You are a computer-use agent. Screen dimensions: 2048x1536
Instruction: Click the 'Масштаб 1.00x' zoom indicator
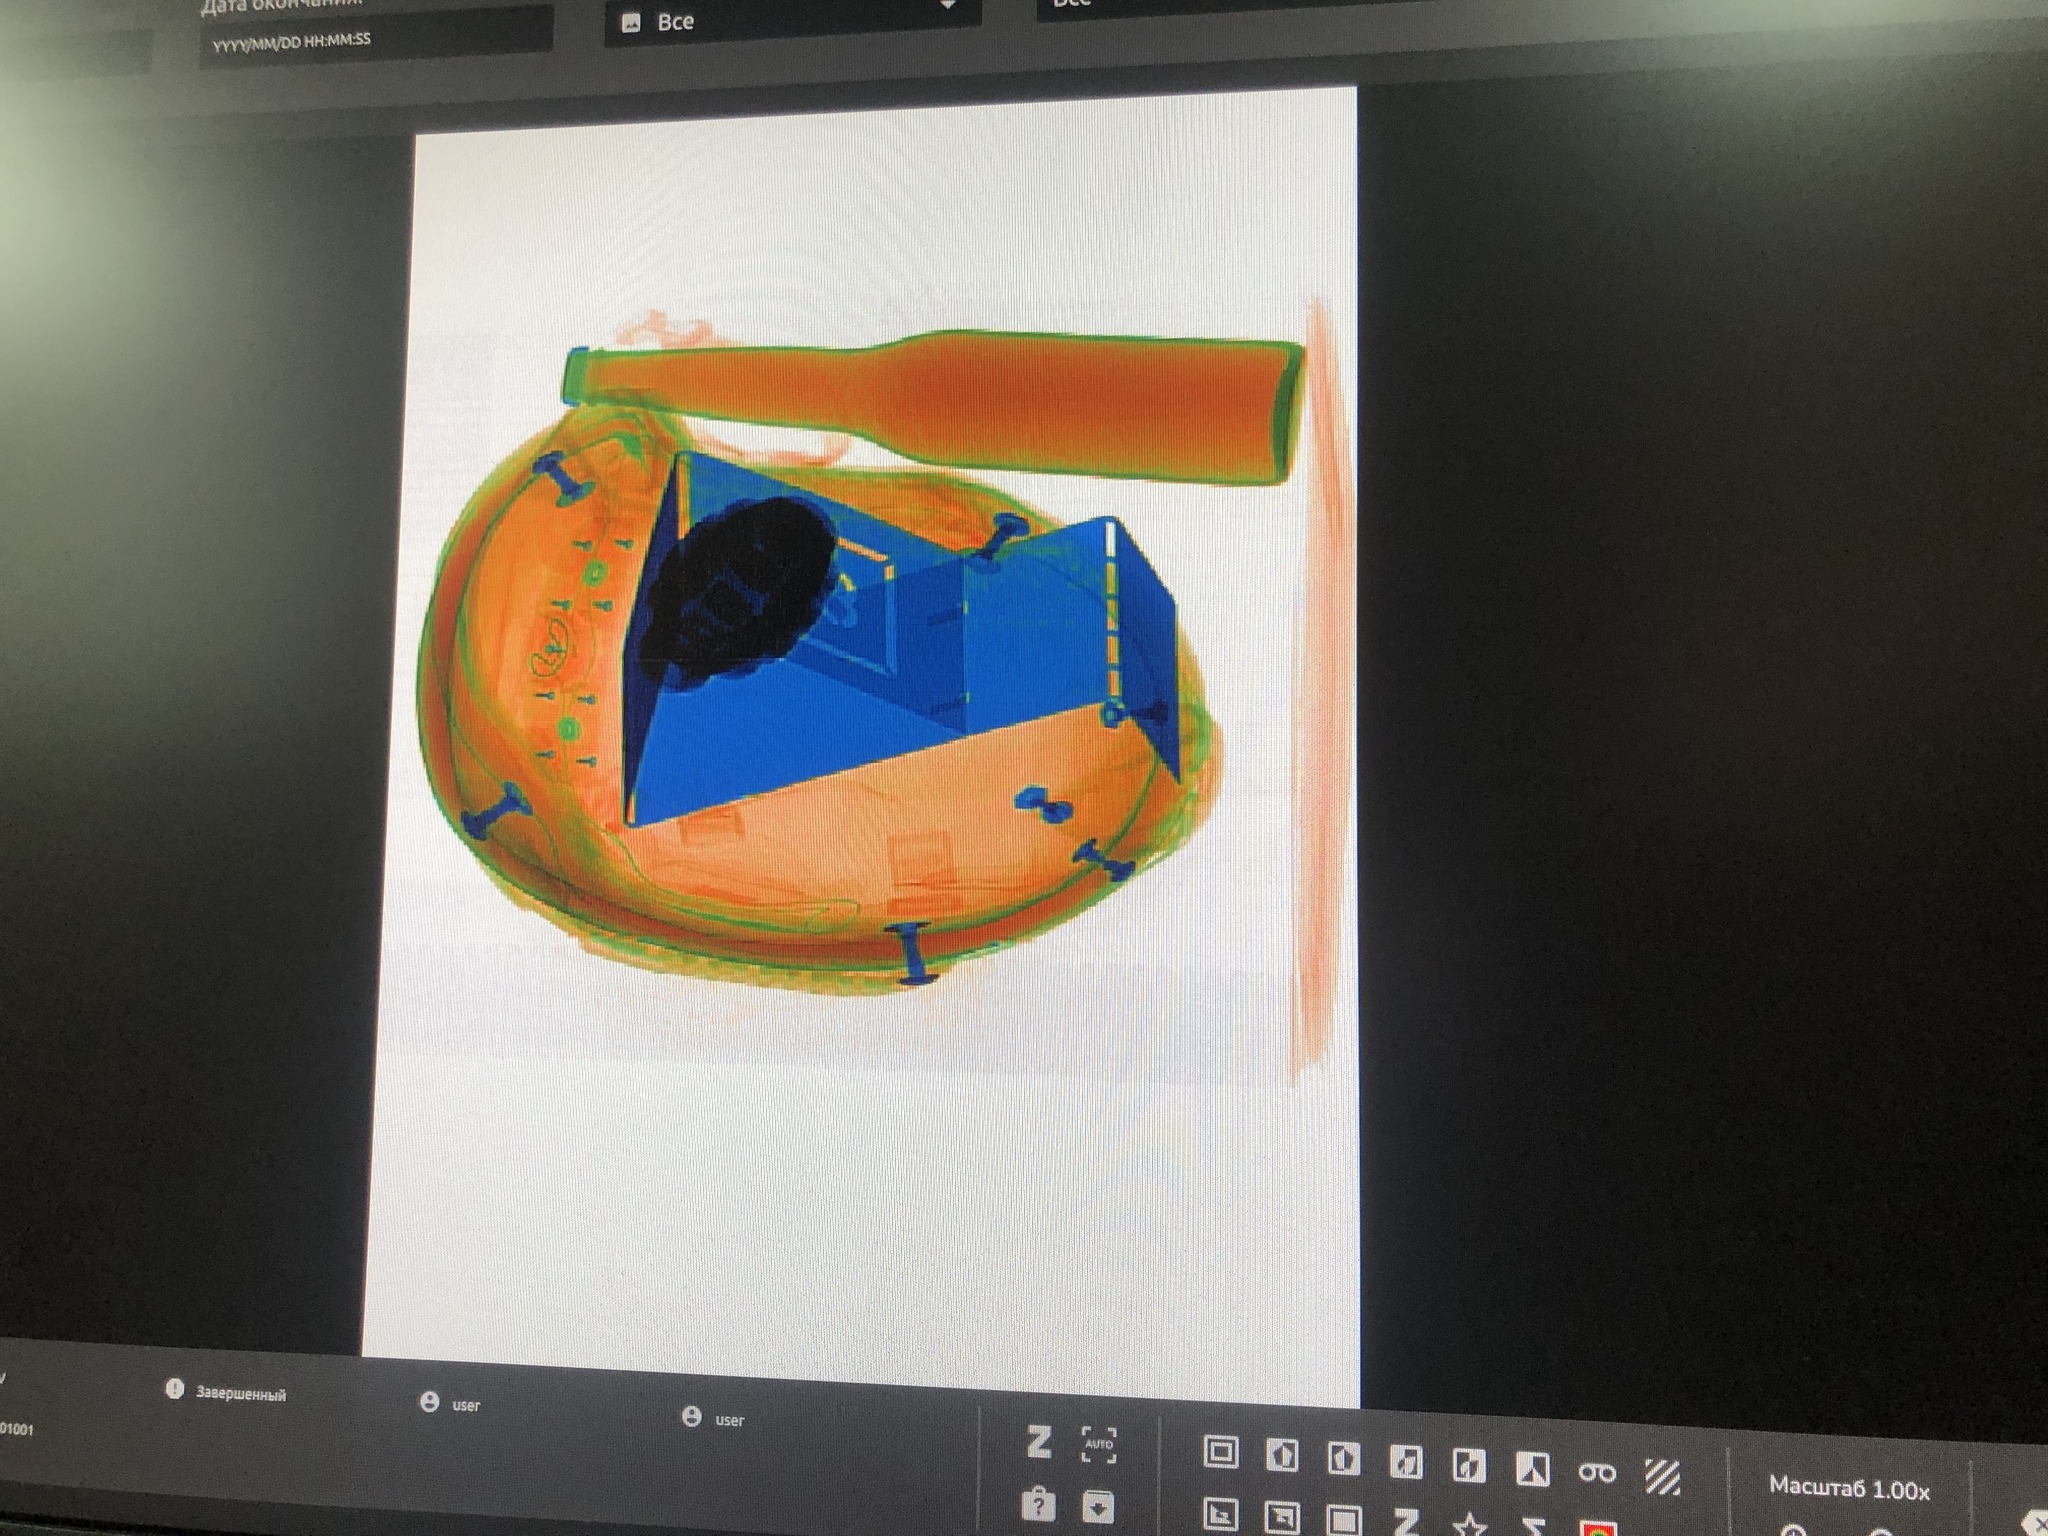point(1848,1488)
